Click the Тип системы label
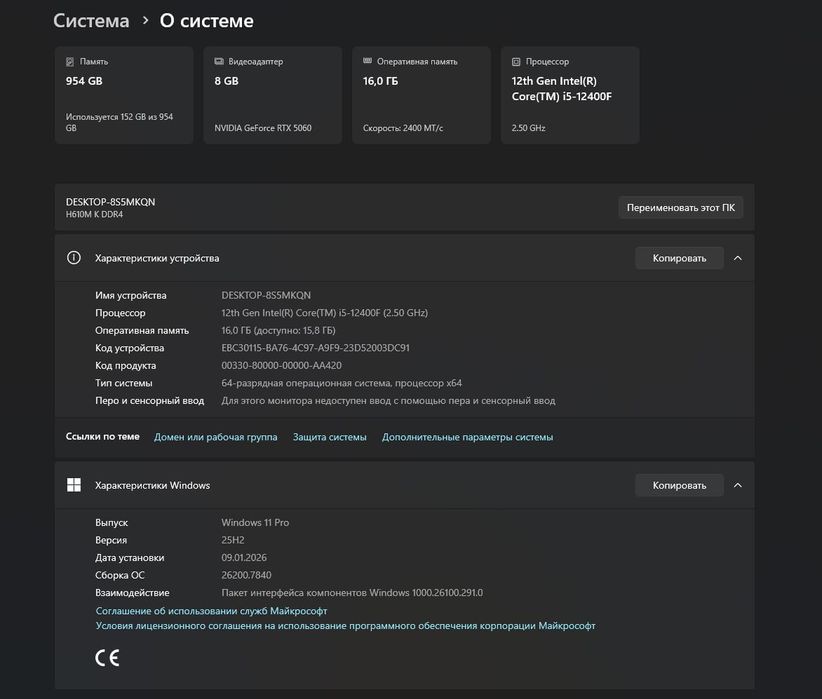 (x=124, y=383)
